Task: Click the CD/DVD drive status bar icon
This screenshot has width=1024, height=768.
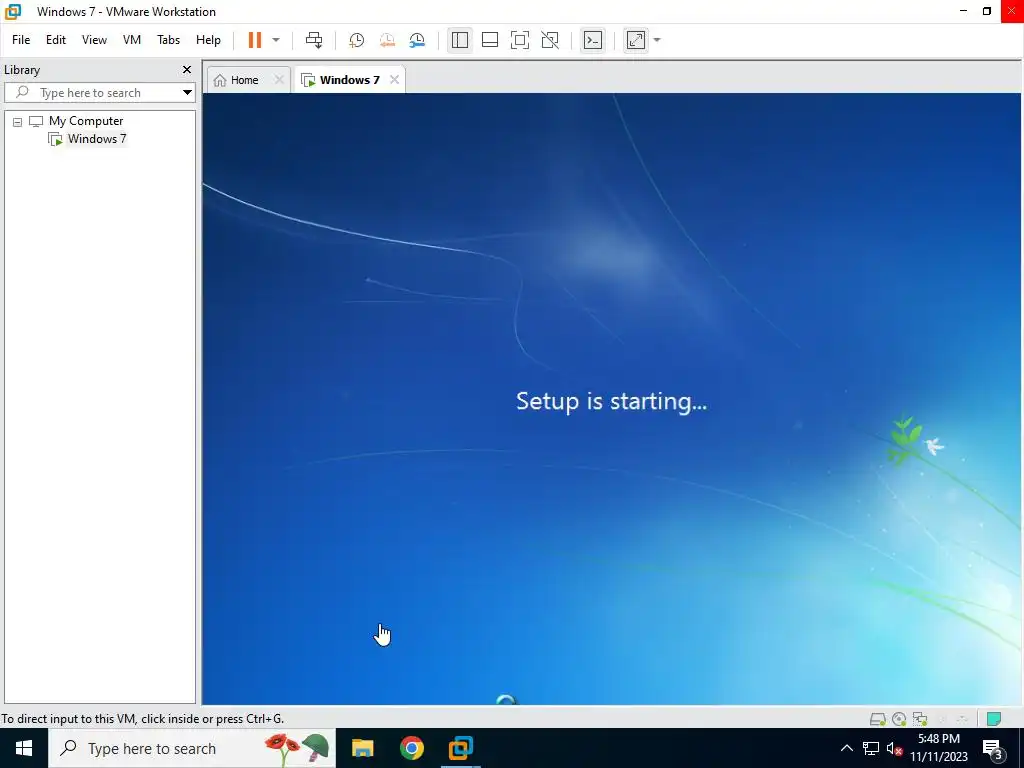Action: pyautogui.click(x=899, y=719)
